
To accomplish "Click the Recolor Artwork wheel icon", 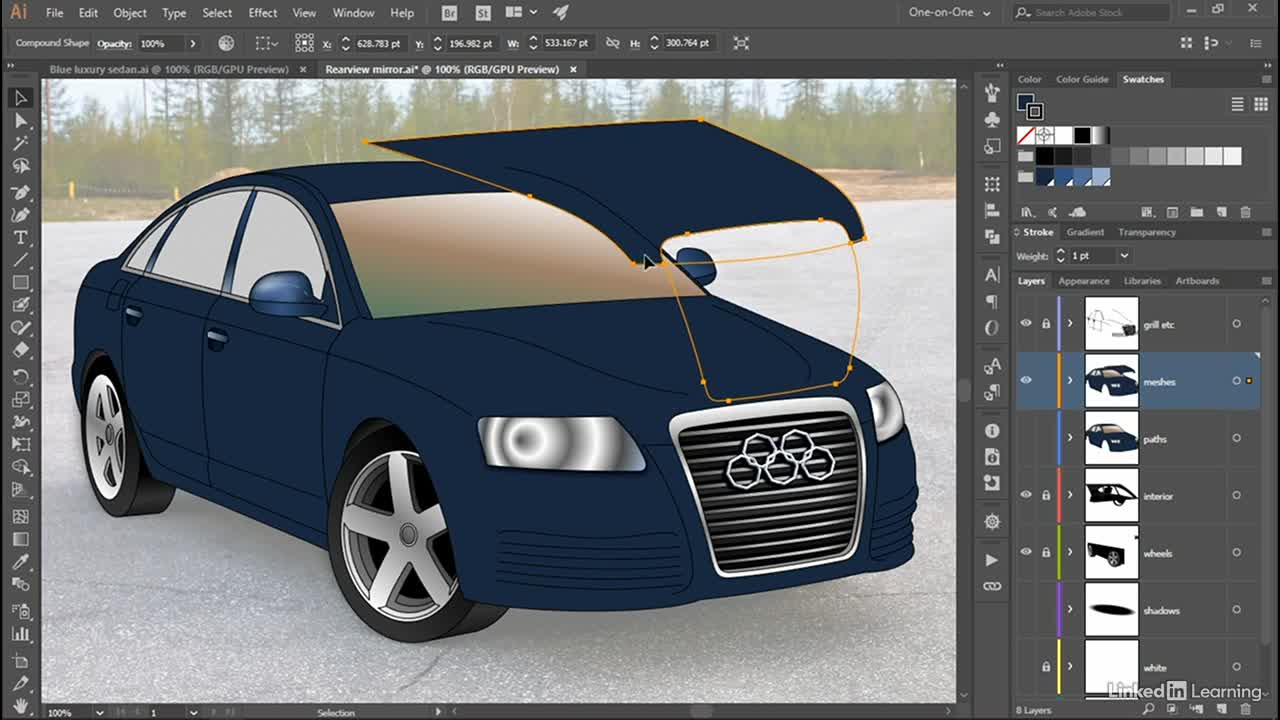I will point(226,43).
